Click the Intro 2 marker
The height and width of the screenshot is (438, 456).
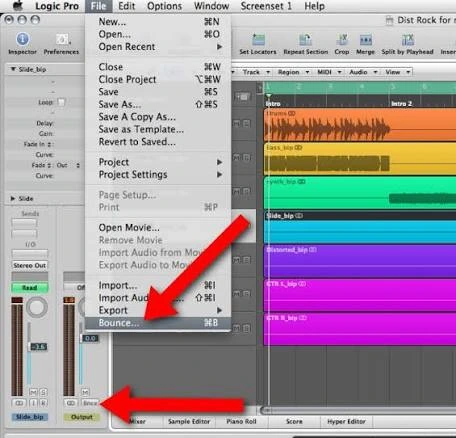401,104
